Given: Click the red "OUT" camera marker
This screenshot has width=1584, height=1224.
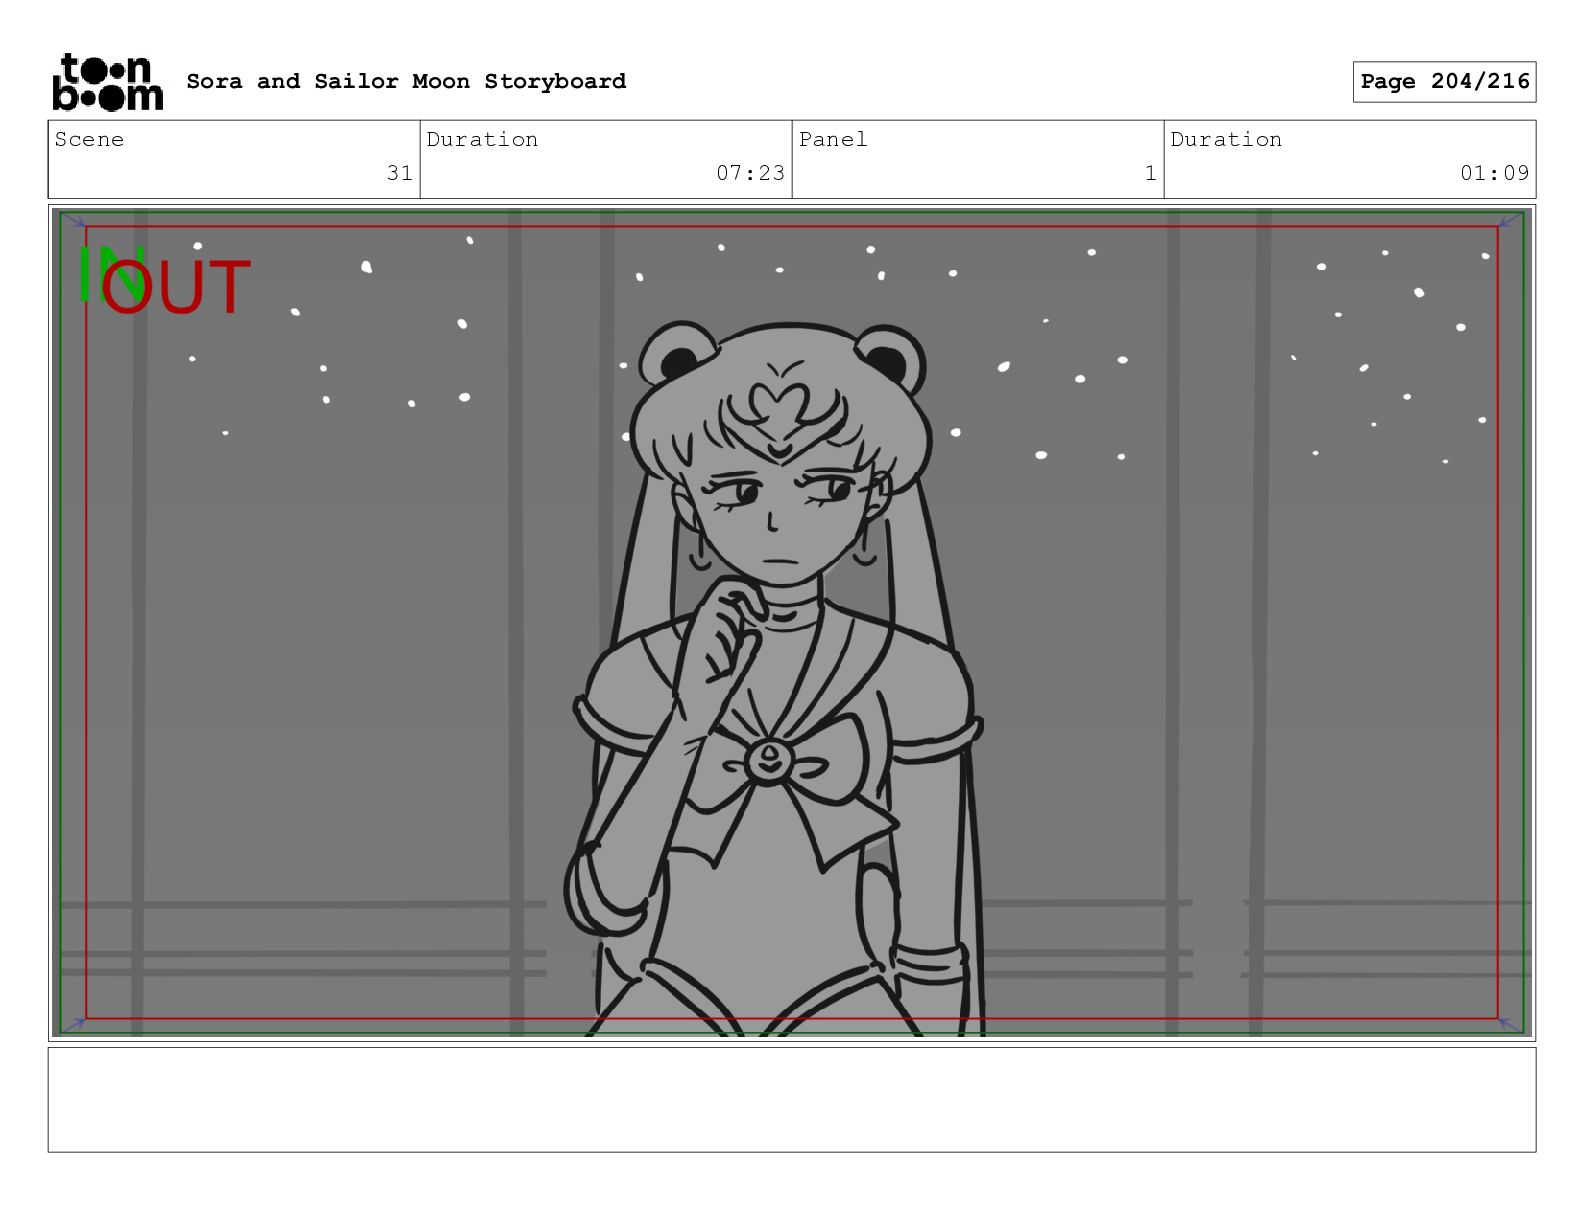Looking at the screenshot, I should 176,287.
